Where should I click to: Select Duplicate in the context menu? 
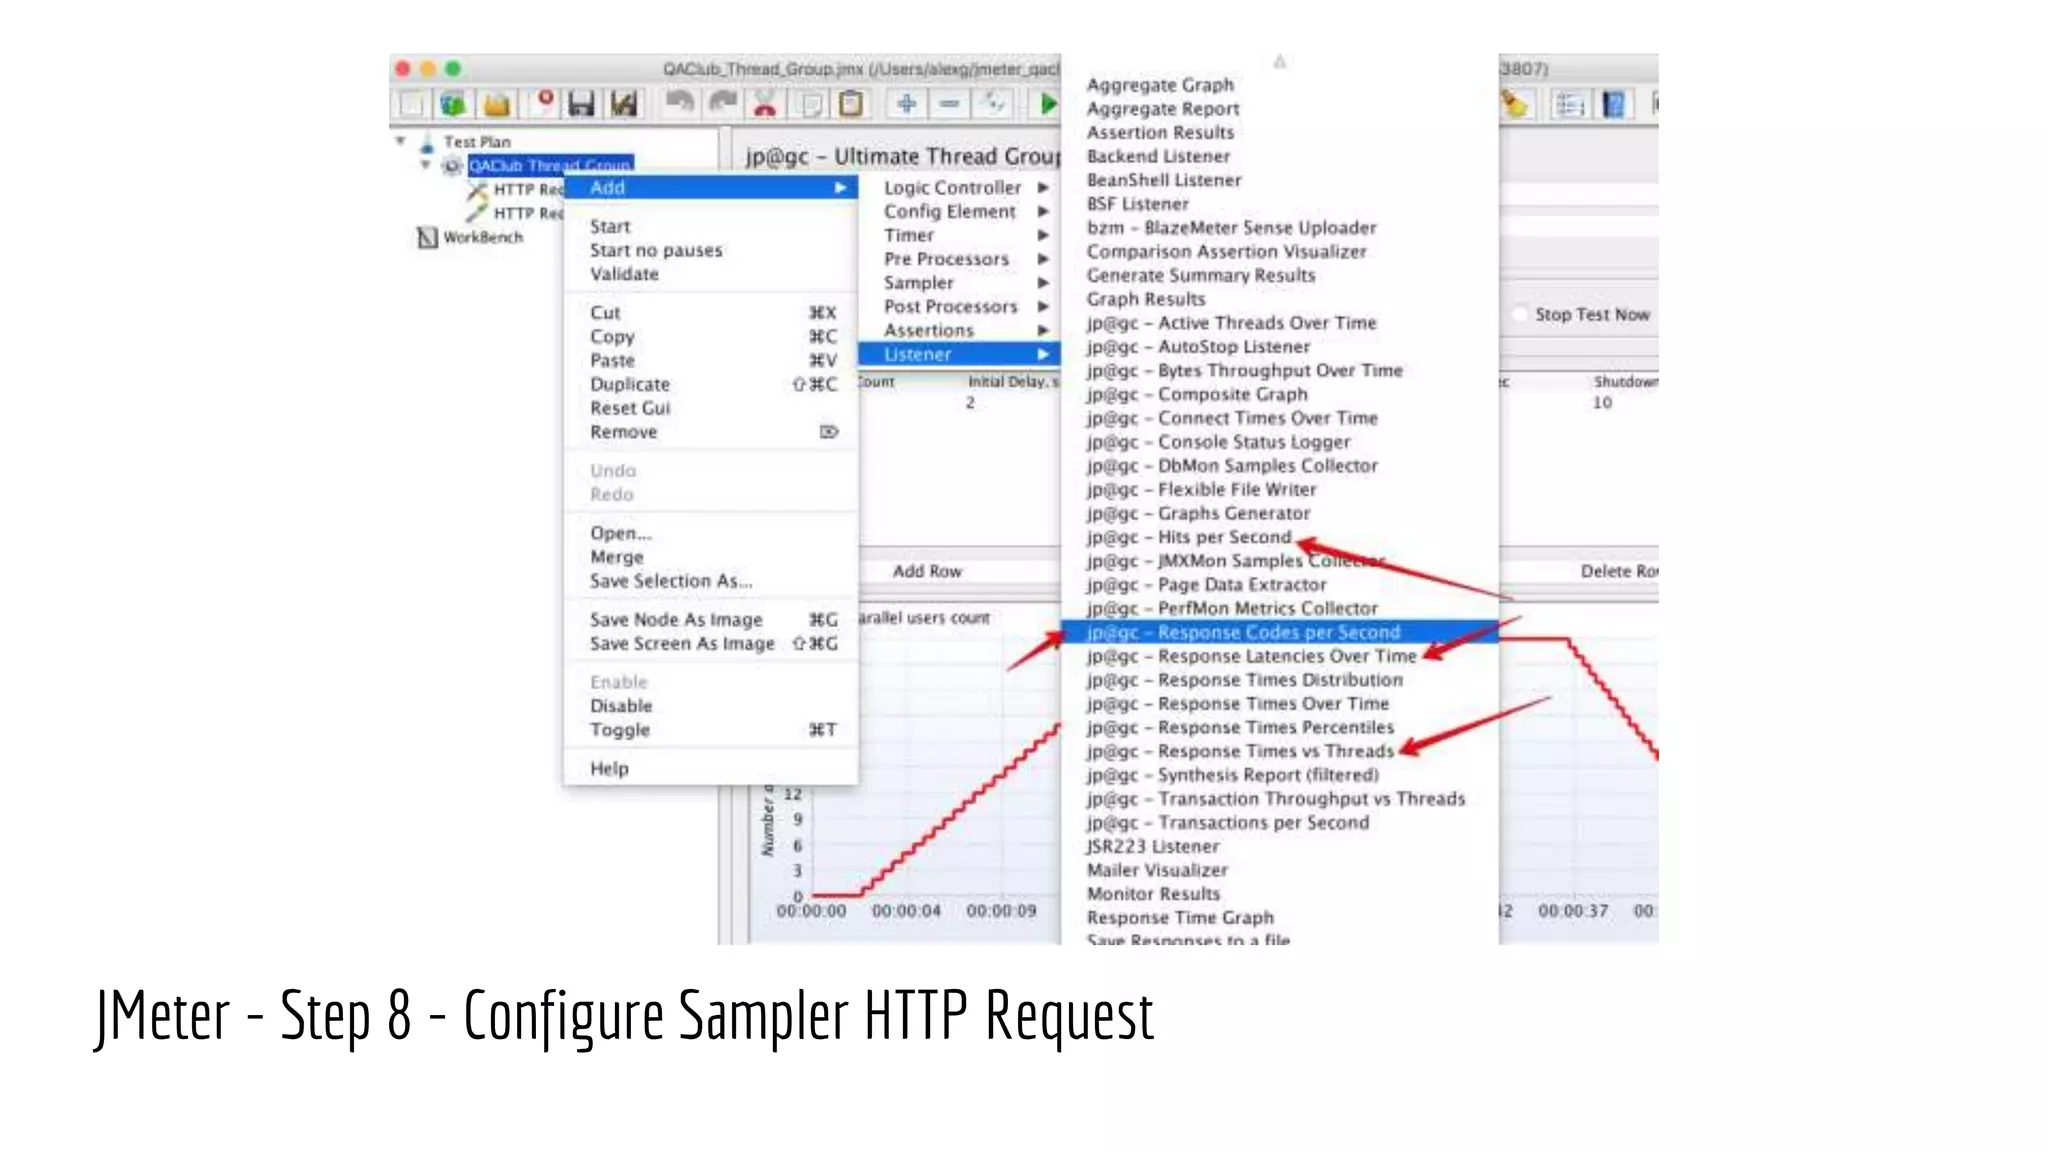711,385
